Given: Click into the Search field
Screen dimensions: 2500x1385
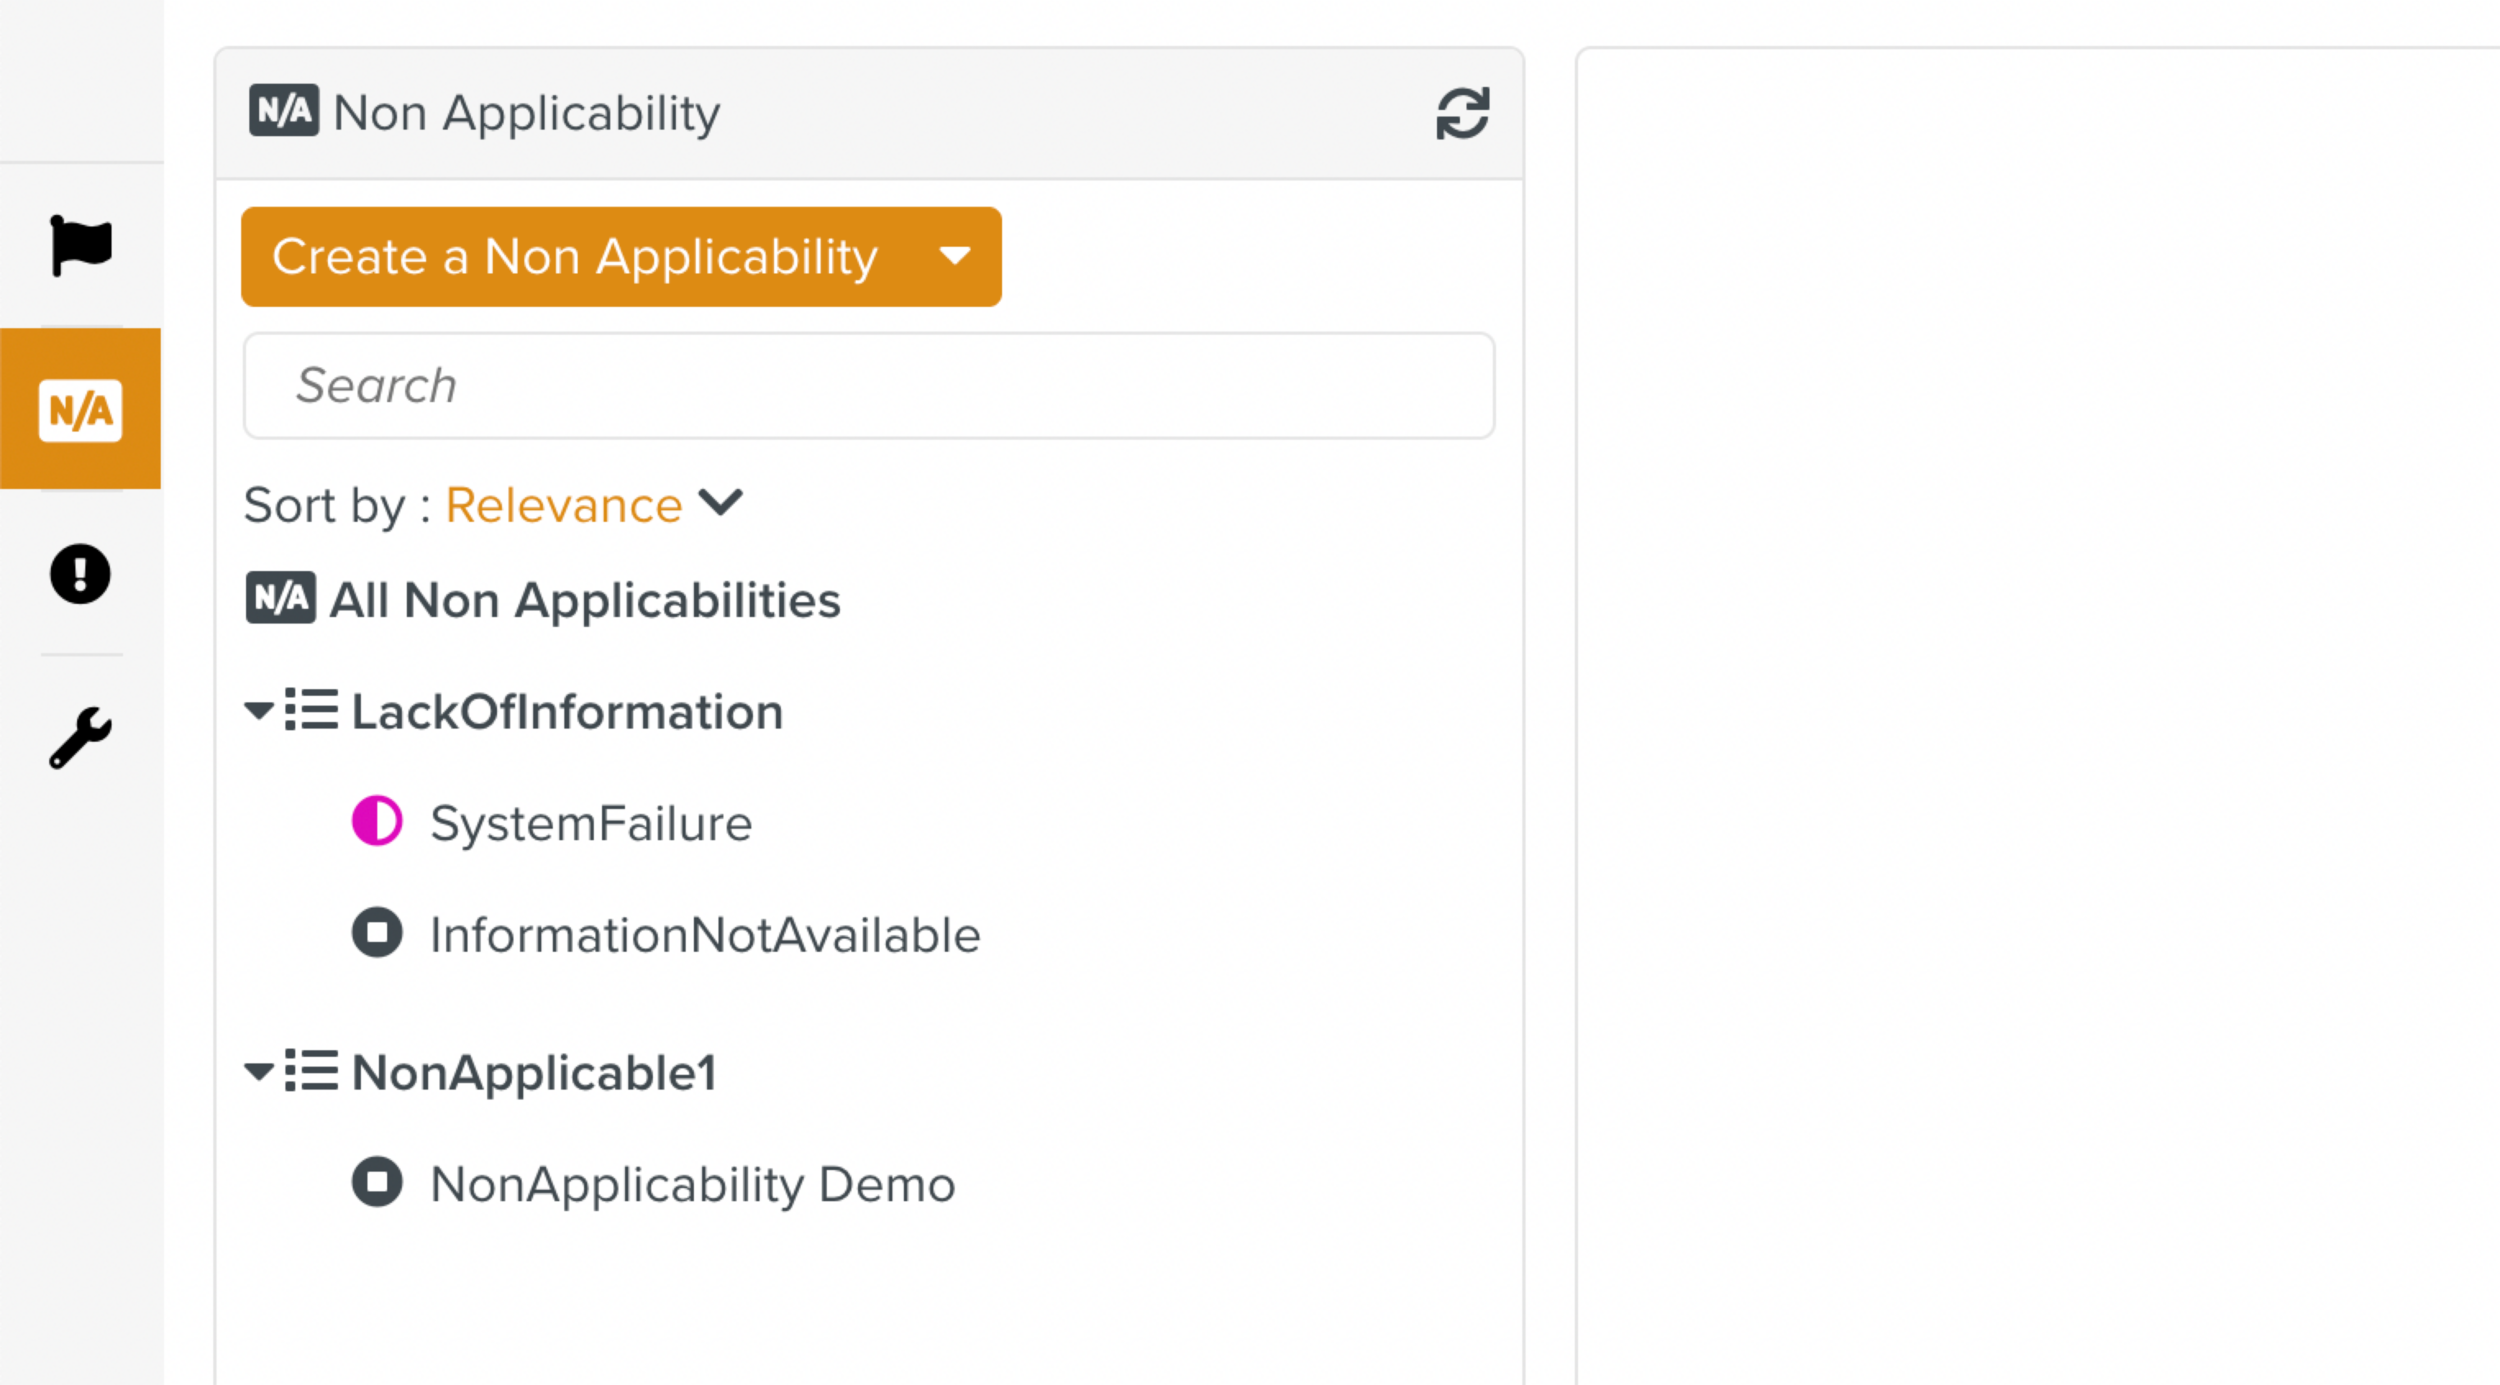Looking at the screenshot, I should [x=868, y=386].
